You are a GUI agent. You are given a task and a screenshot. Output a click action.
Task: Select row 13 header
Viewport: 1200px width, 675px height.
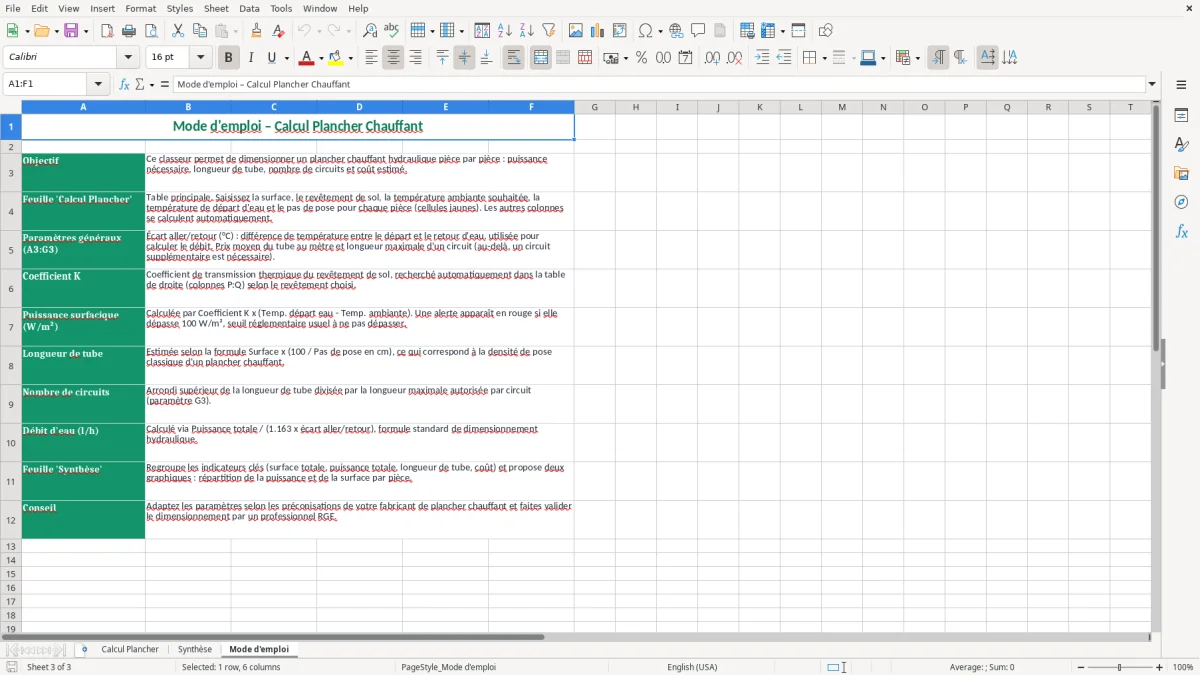tap(11, 546)
